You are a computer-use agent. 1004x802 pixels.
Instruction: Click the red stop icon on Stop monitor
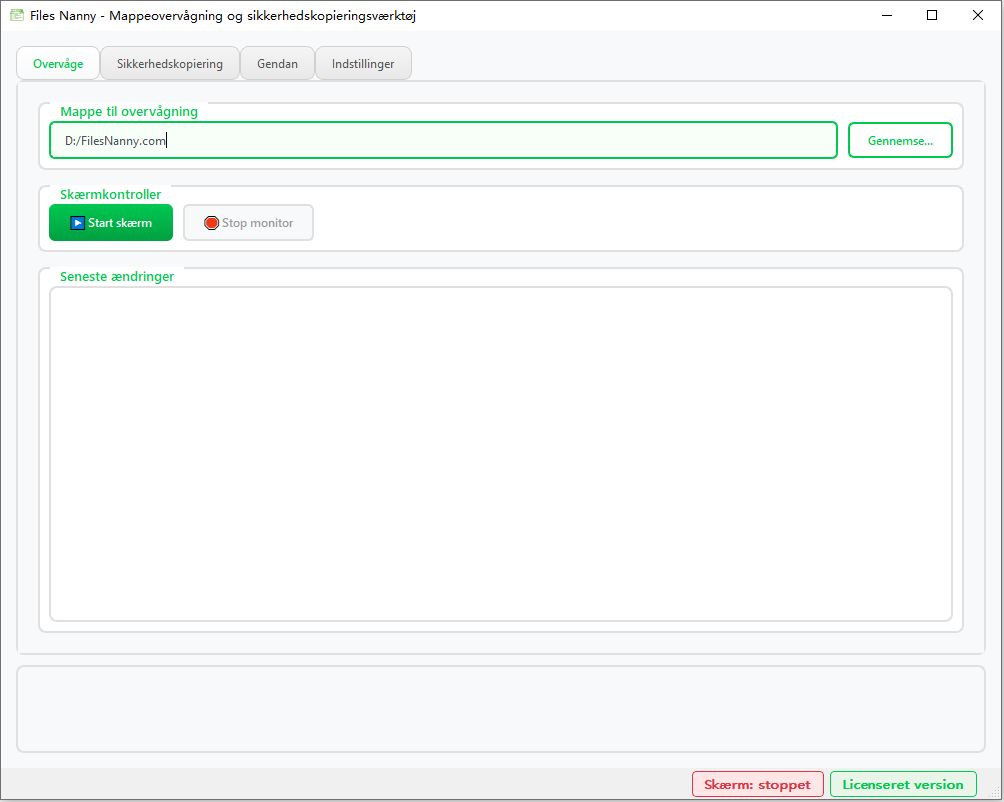[x=211, y=222]
